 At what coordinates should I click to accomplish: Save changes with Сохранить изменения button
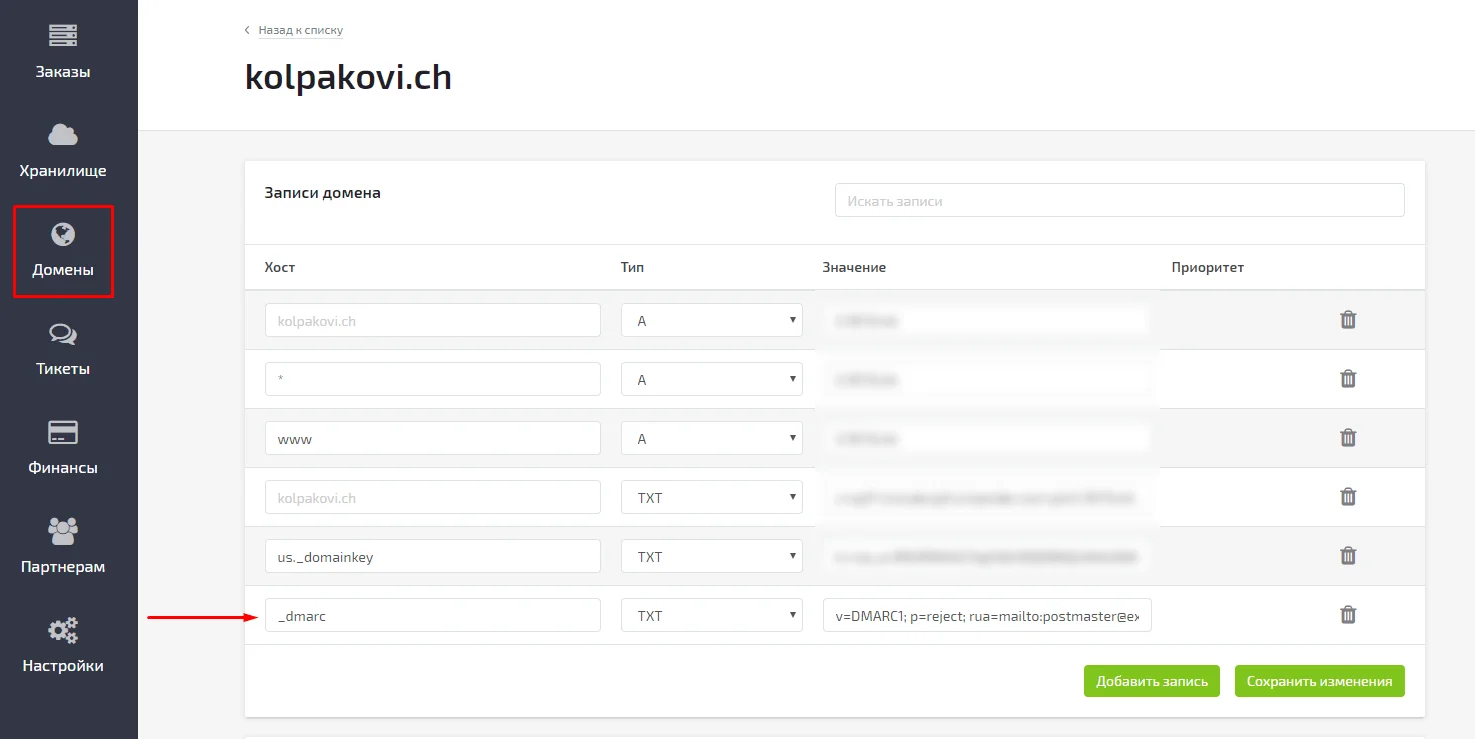tap(1319, 681)
